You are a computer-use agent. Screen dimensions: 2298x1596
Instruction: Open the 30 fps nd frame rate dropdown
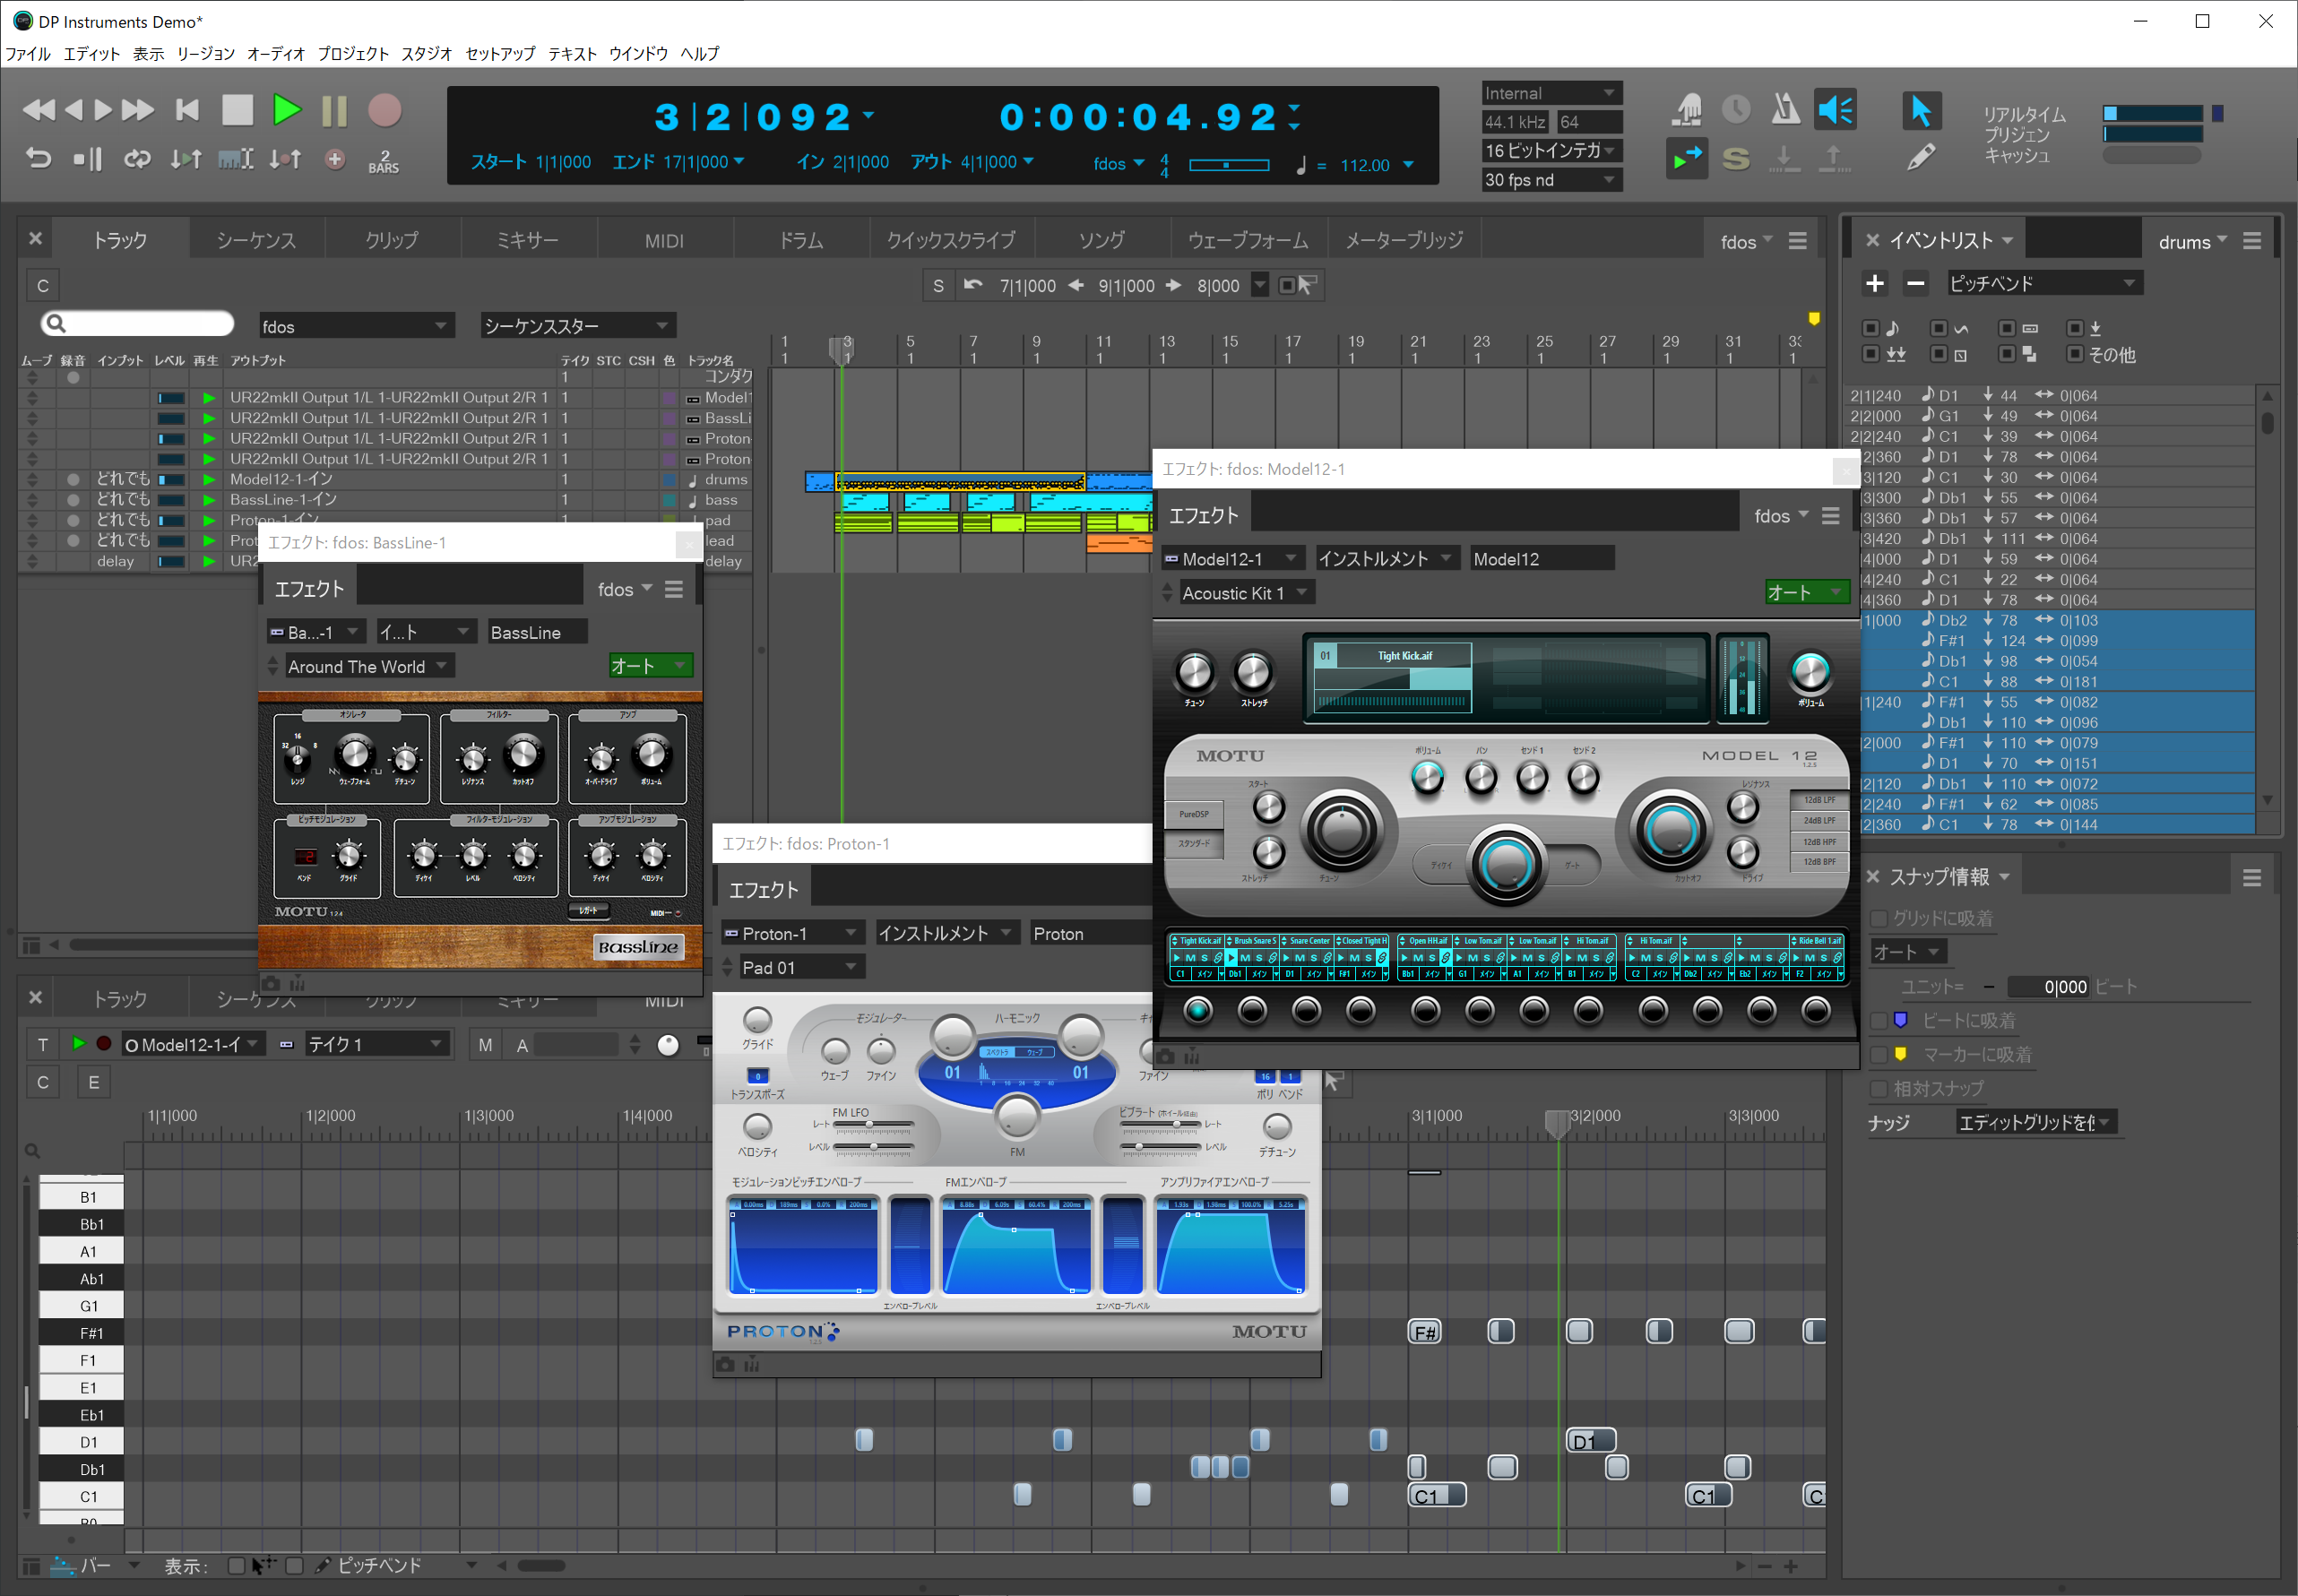[x=1551, y=180]
